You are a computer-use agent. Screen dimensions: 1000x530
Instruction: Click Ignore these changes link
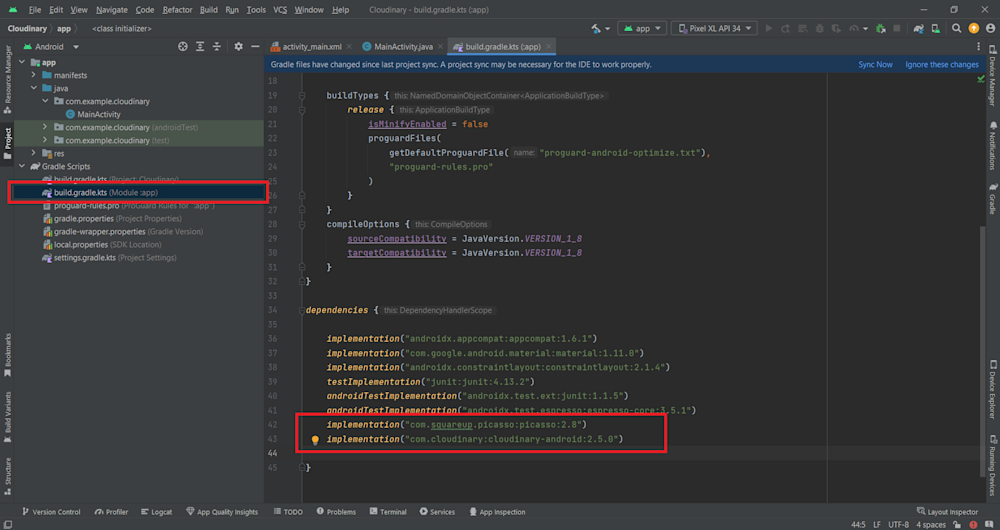pos(941,64)
